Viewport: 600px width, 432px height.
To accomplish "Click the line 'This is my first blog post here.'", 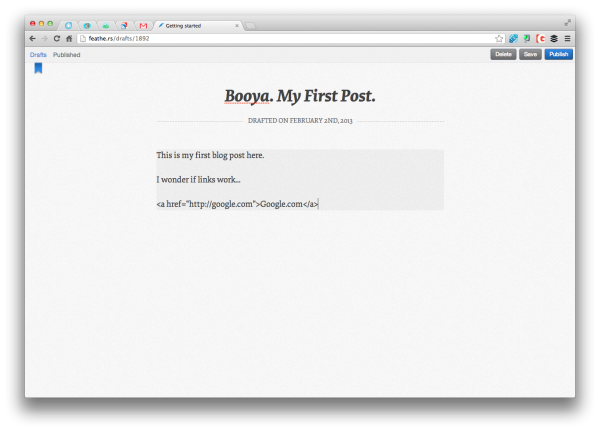I will (x=210, y=155).
